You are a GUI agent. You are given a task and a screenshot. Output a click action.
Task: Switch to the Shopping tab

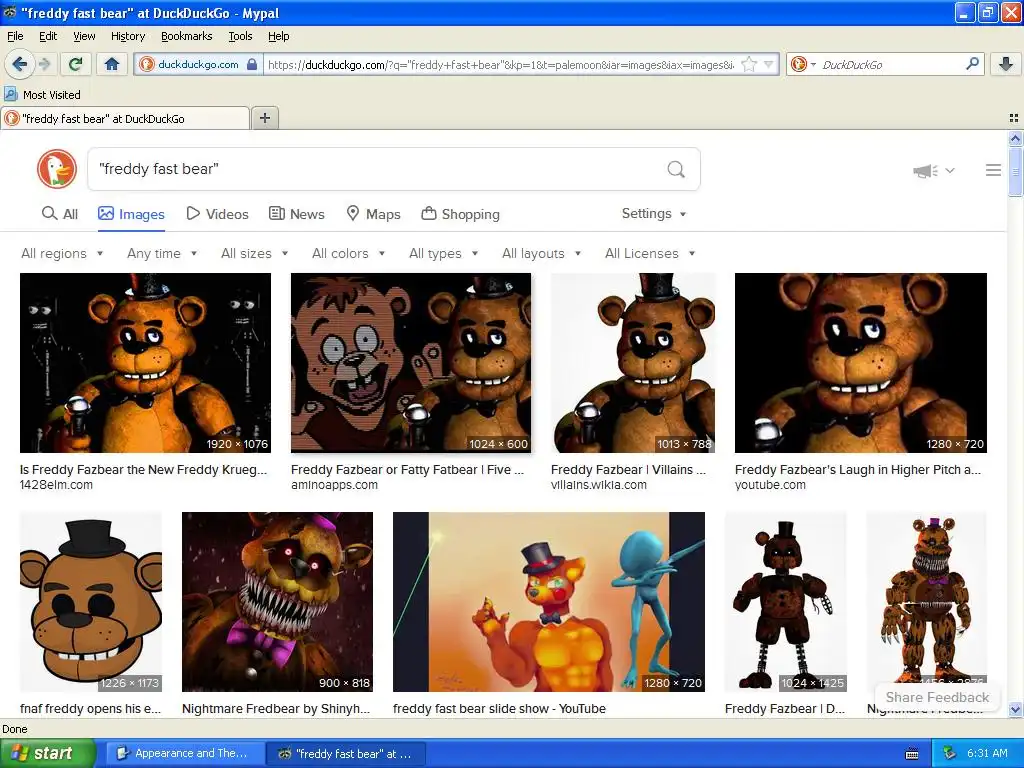pos(460,214)
